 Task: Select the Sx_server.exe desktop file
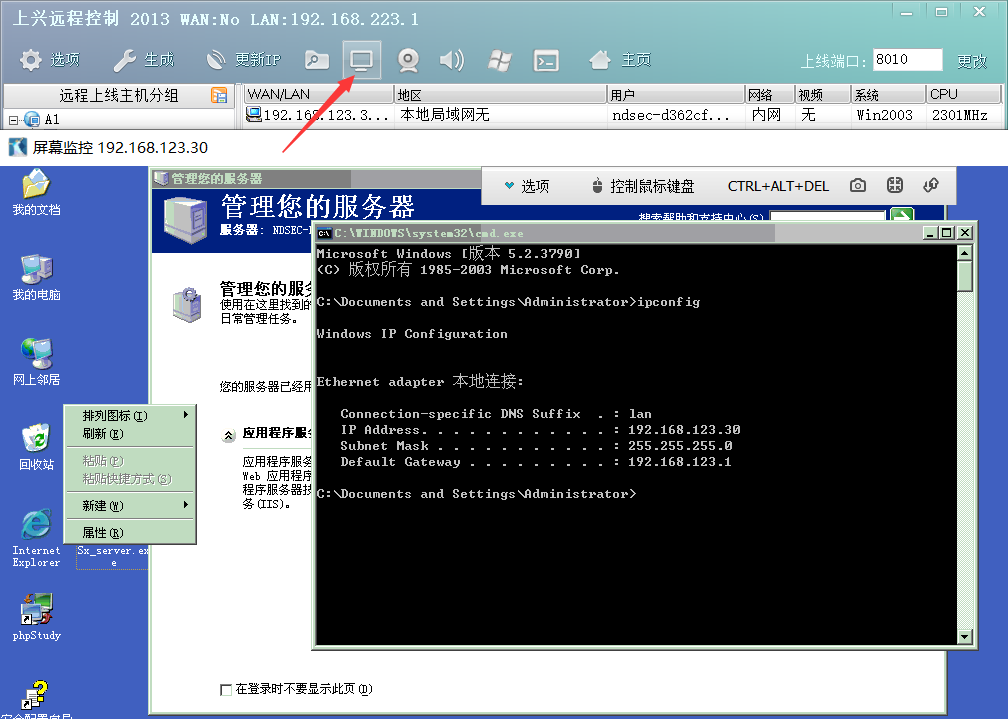point(113,556)
